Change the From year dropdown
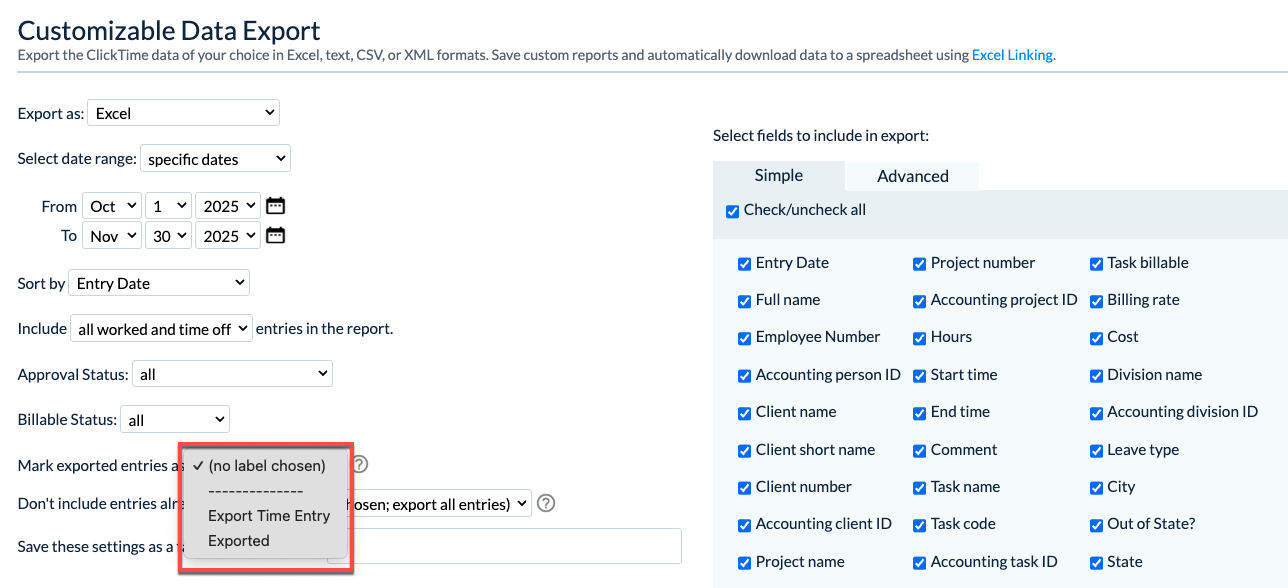Viewport: 1288px width, 588px height. [x=228, y=206]
